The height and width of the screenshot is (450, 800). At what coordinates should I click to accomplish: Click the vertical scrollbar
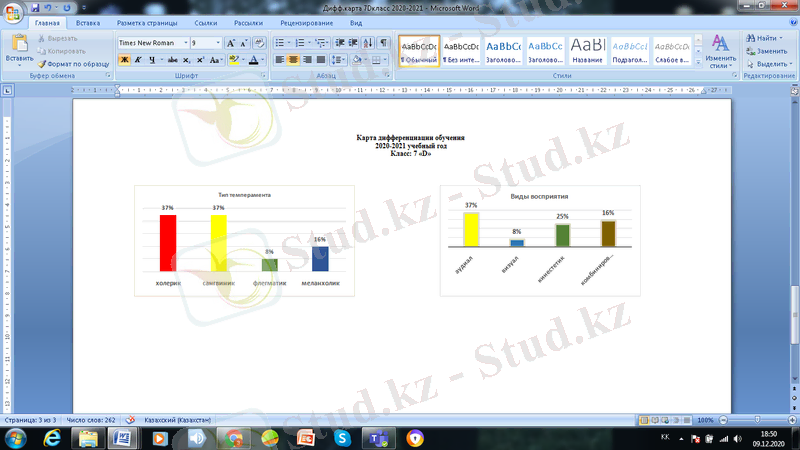point(794,314)
